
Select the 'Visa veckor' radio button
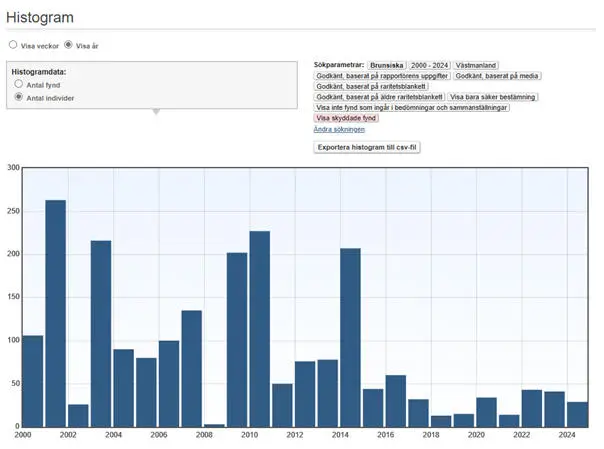[x=13, y=45]
